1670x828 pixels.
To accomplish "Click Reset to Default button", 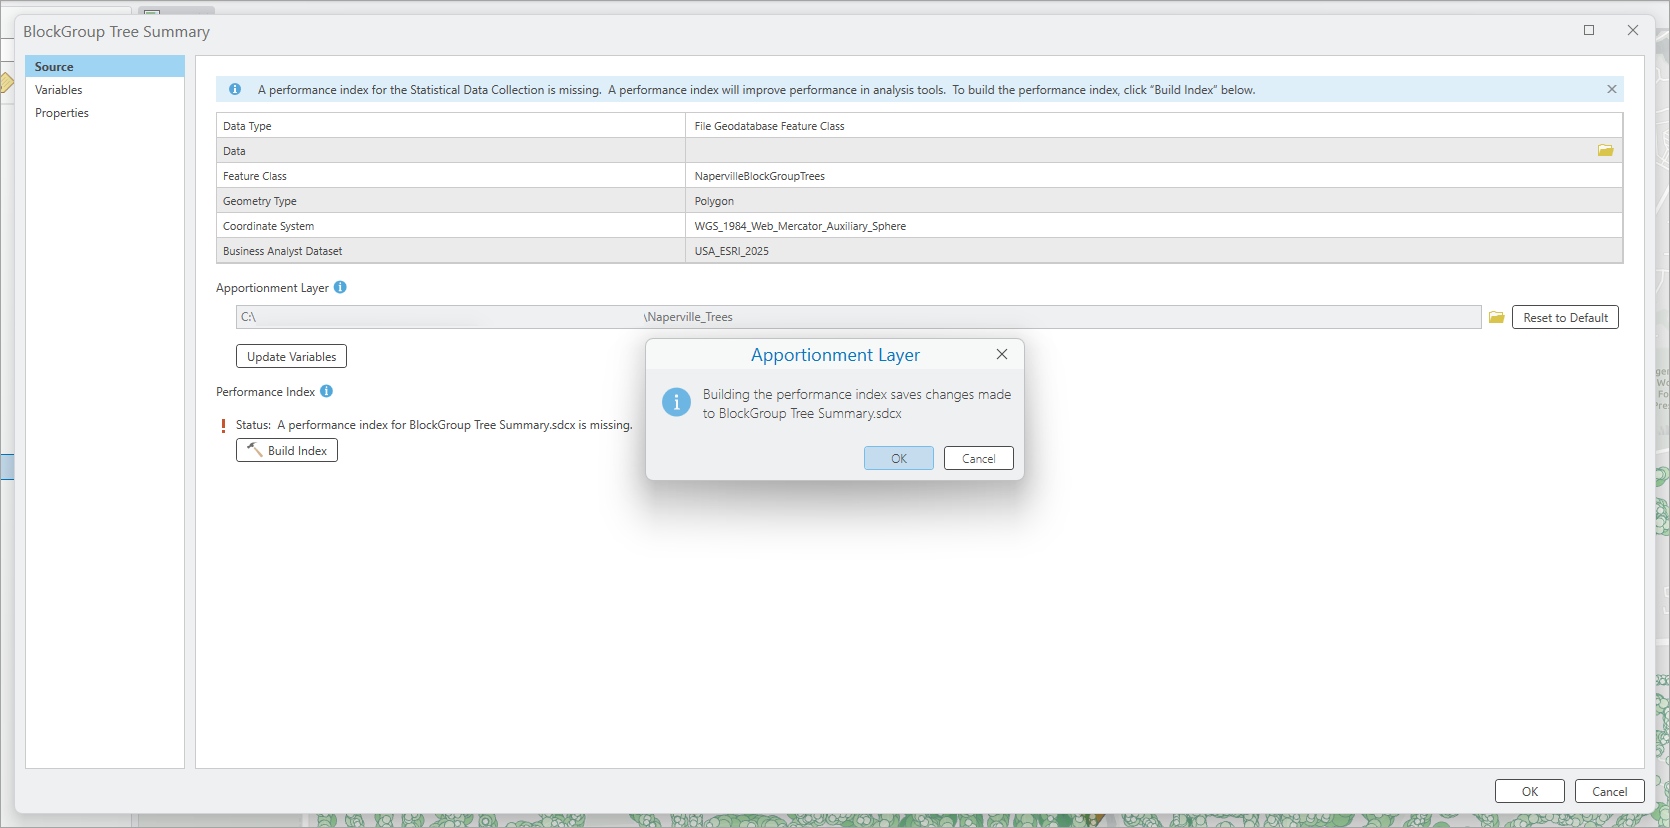I will [1565, 317].
